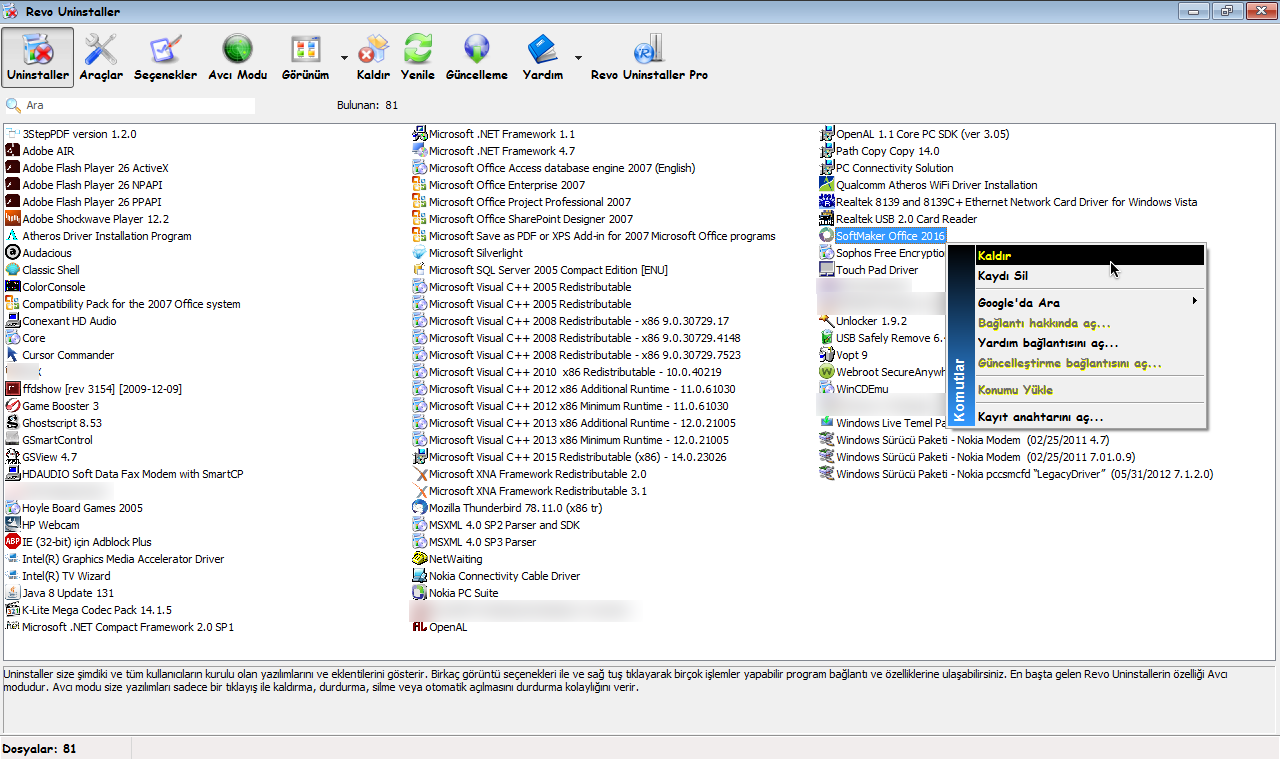Viewport: 1280px width, 760px height.
Task: Select ColorConsole icon
Action: (x=13, y=287)
